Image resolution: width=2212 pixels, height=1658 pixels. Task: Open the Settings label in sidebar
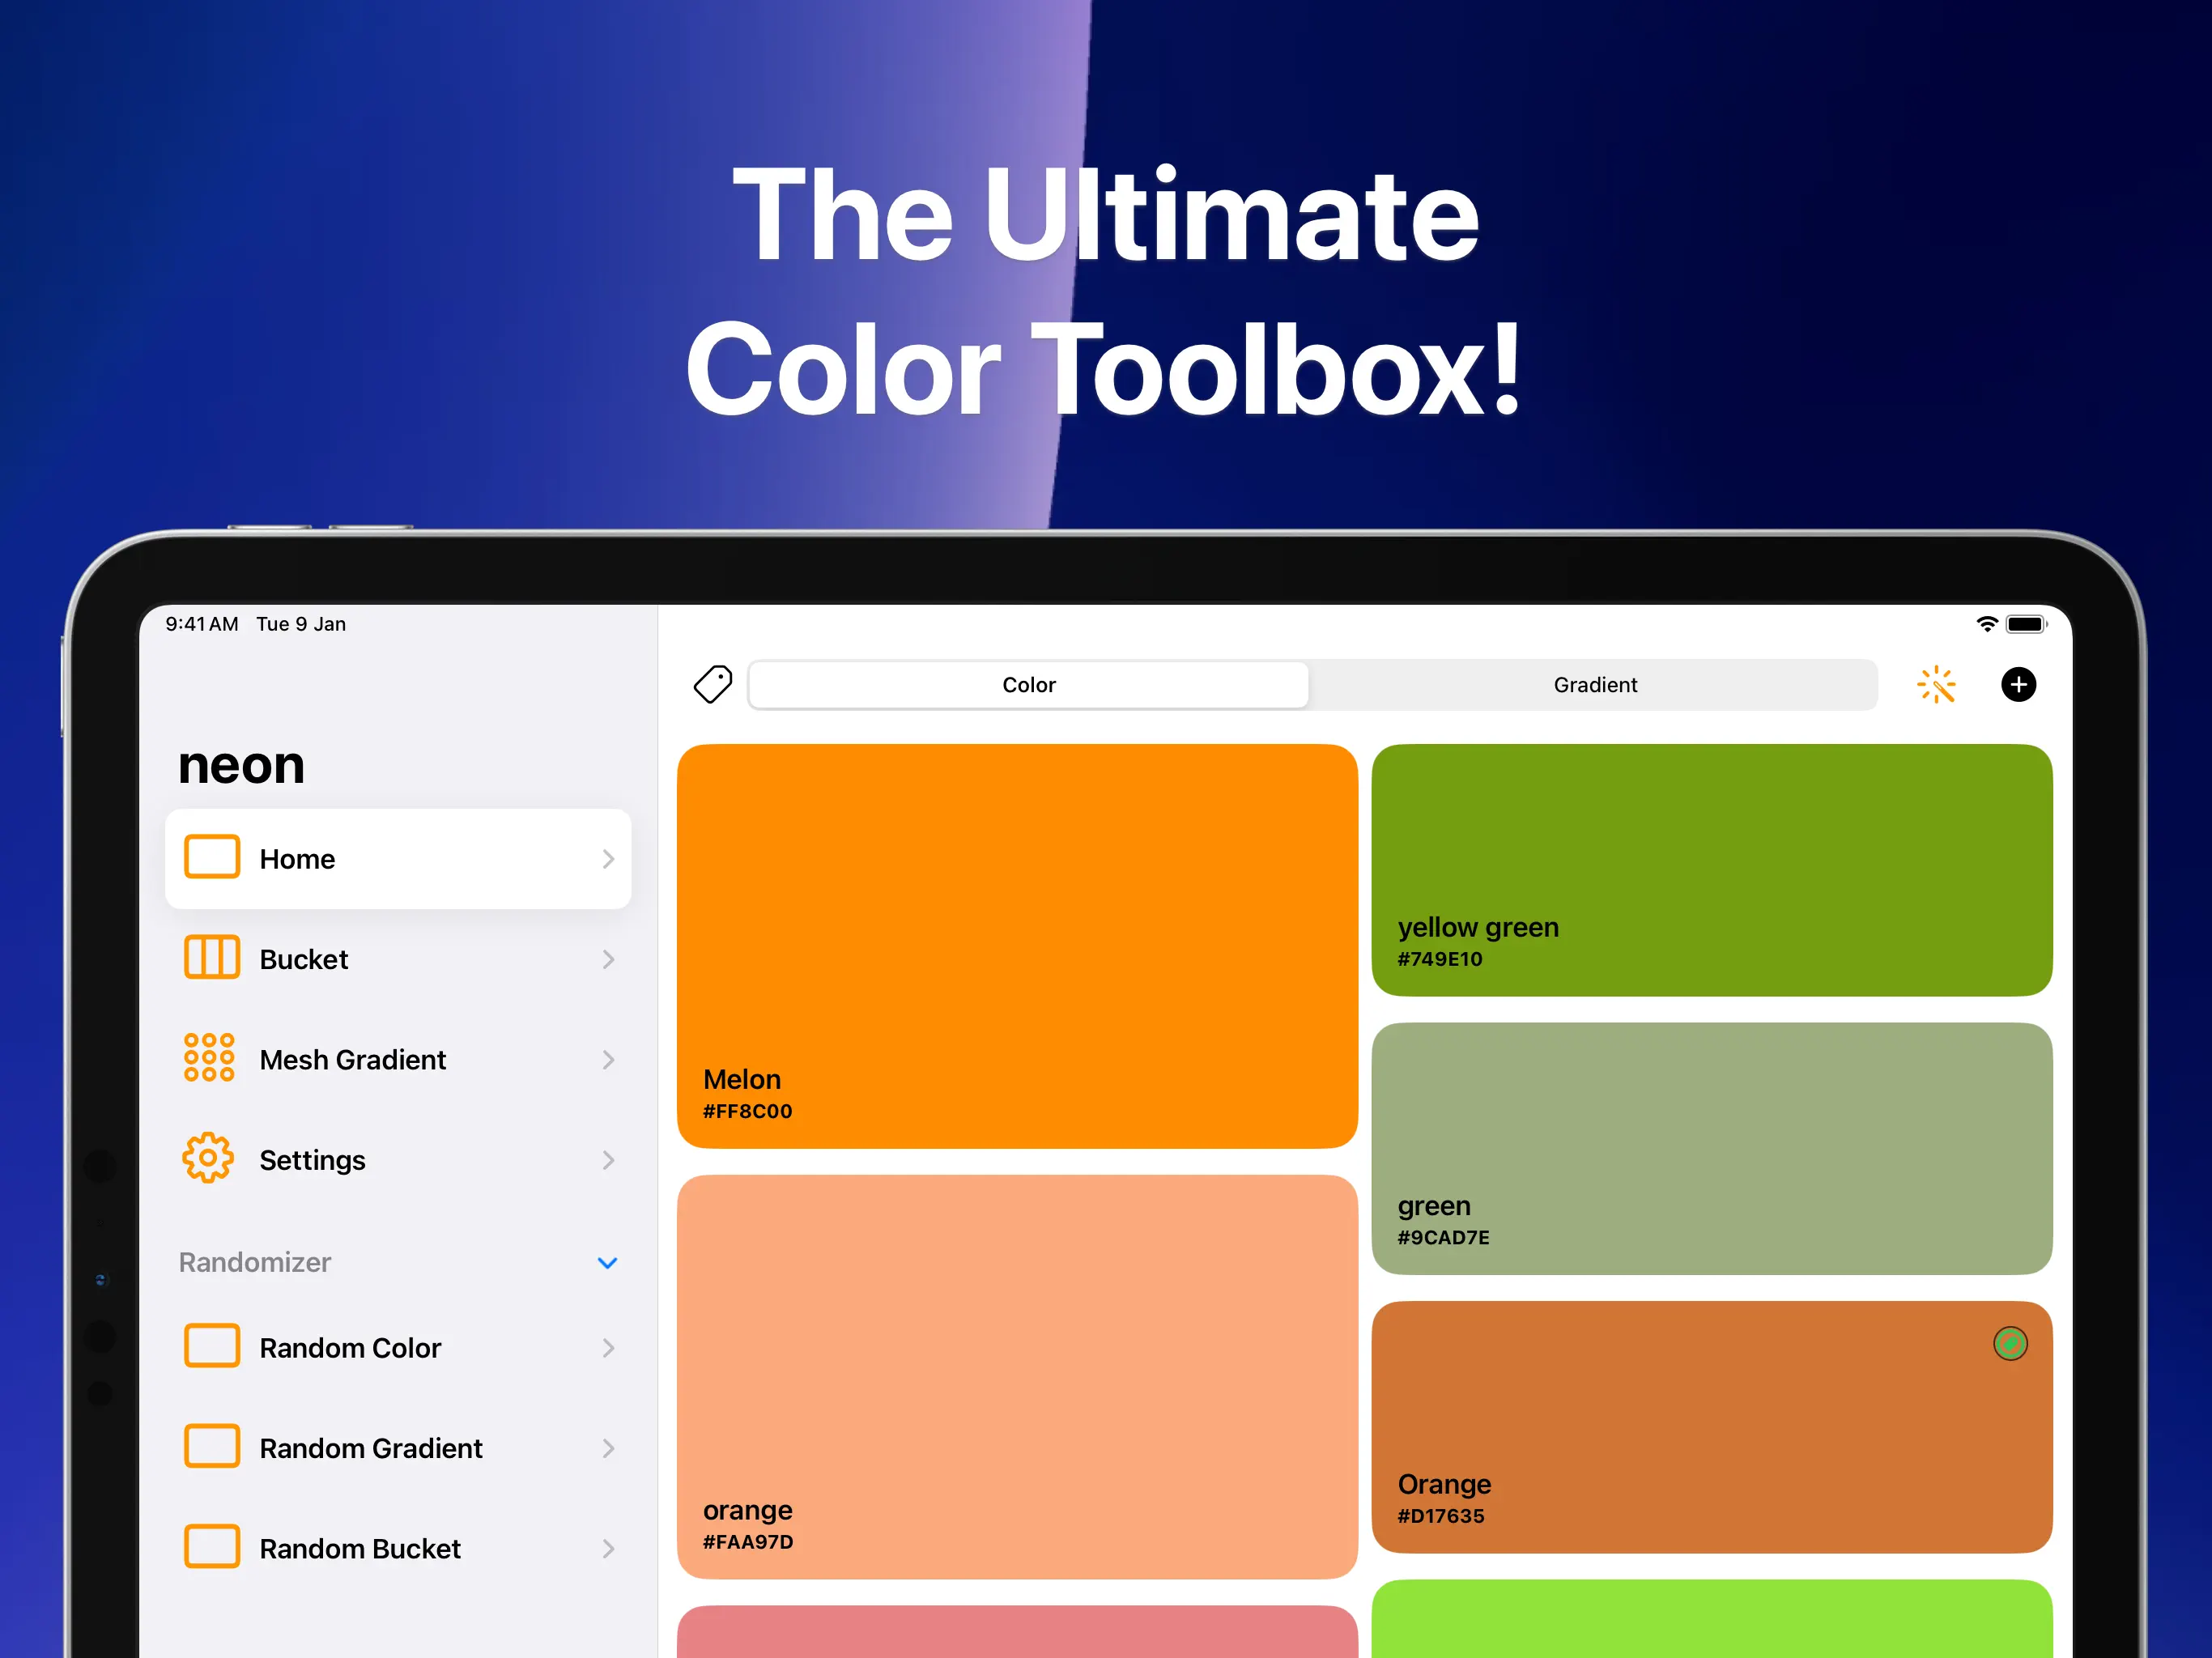coord(312,1160)
